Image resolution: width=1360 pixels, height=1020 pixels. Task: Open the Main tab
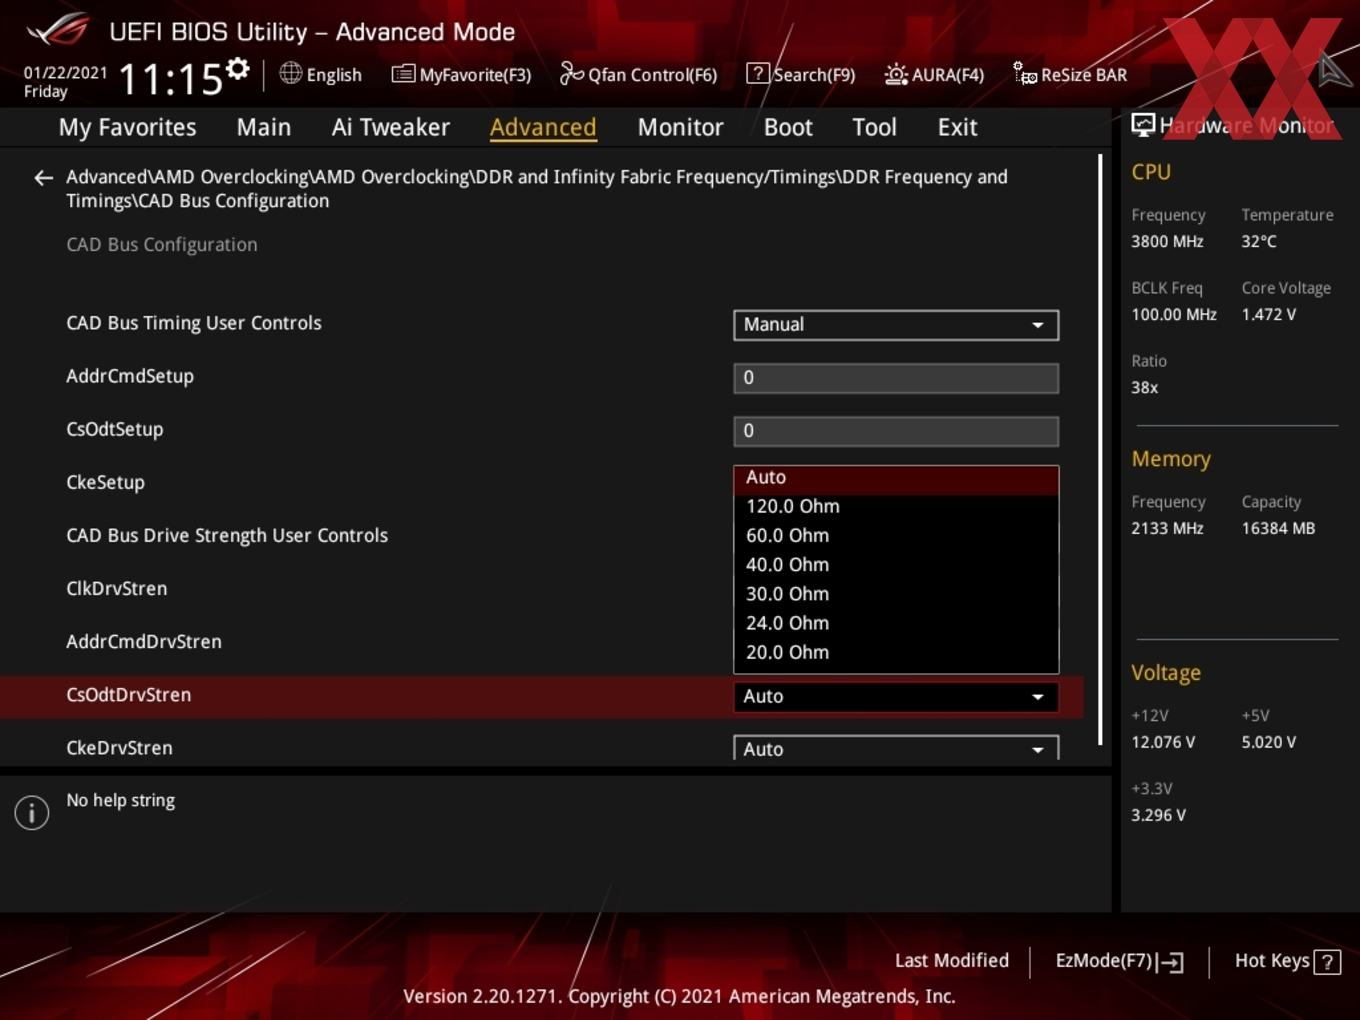pyautogui.click(x=264, y=127)
